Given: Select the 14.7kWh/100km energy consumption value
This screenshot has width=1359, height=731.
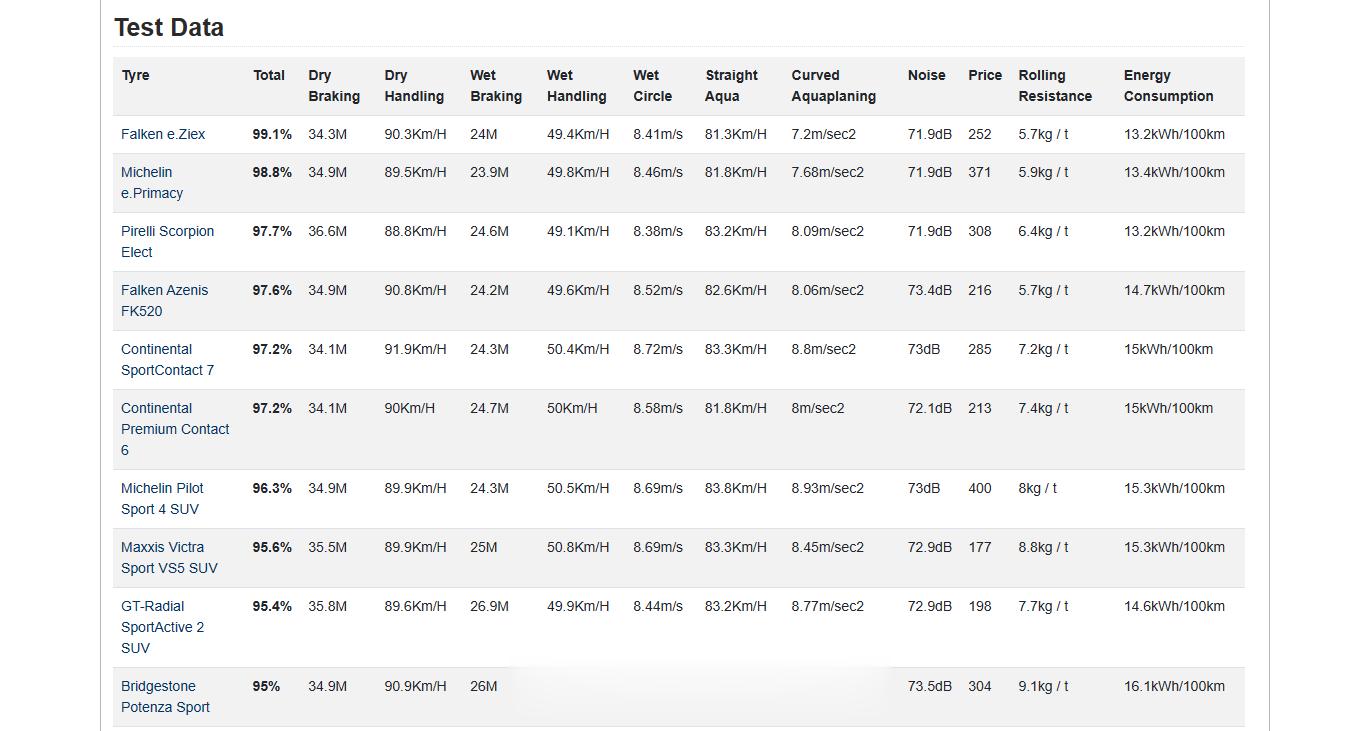Looking at the screenshot, I should point(1174,290).
